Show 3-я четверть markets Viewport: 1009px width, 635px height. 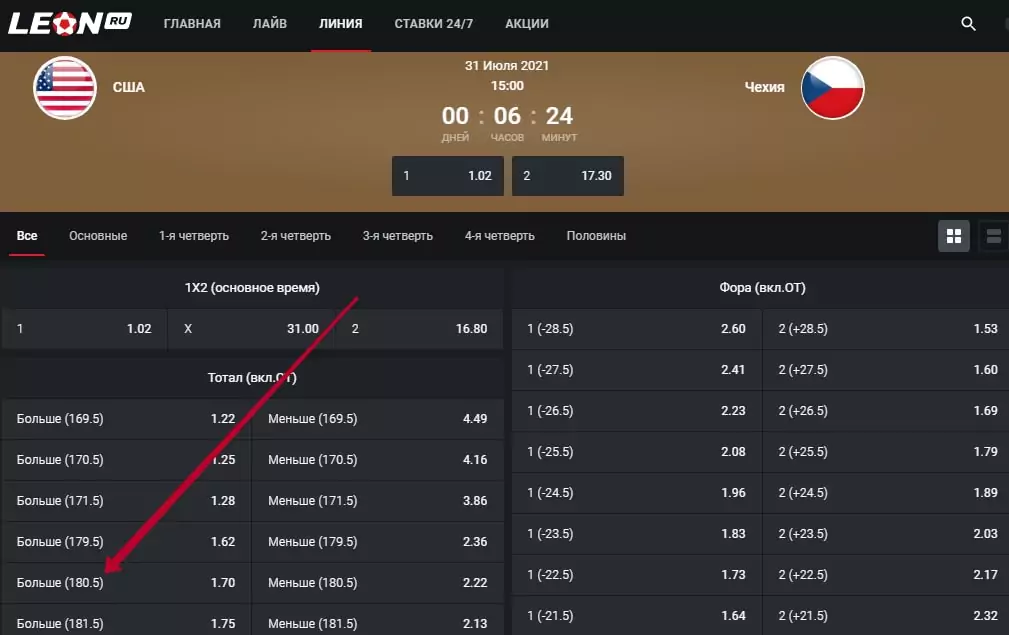click(398, 236)
